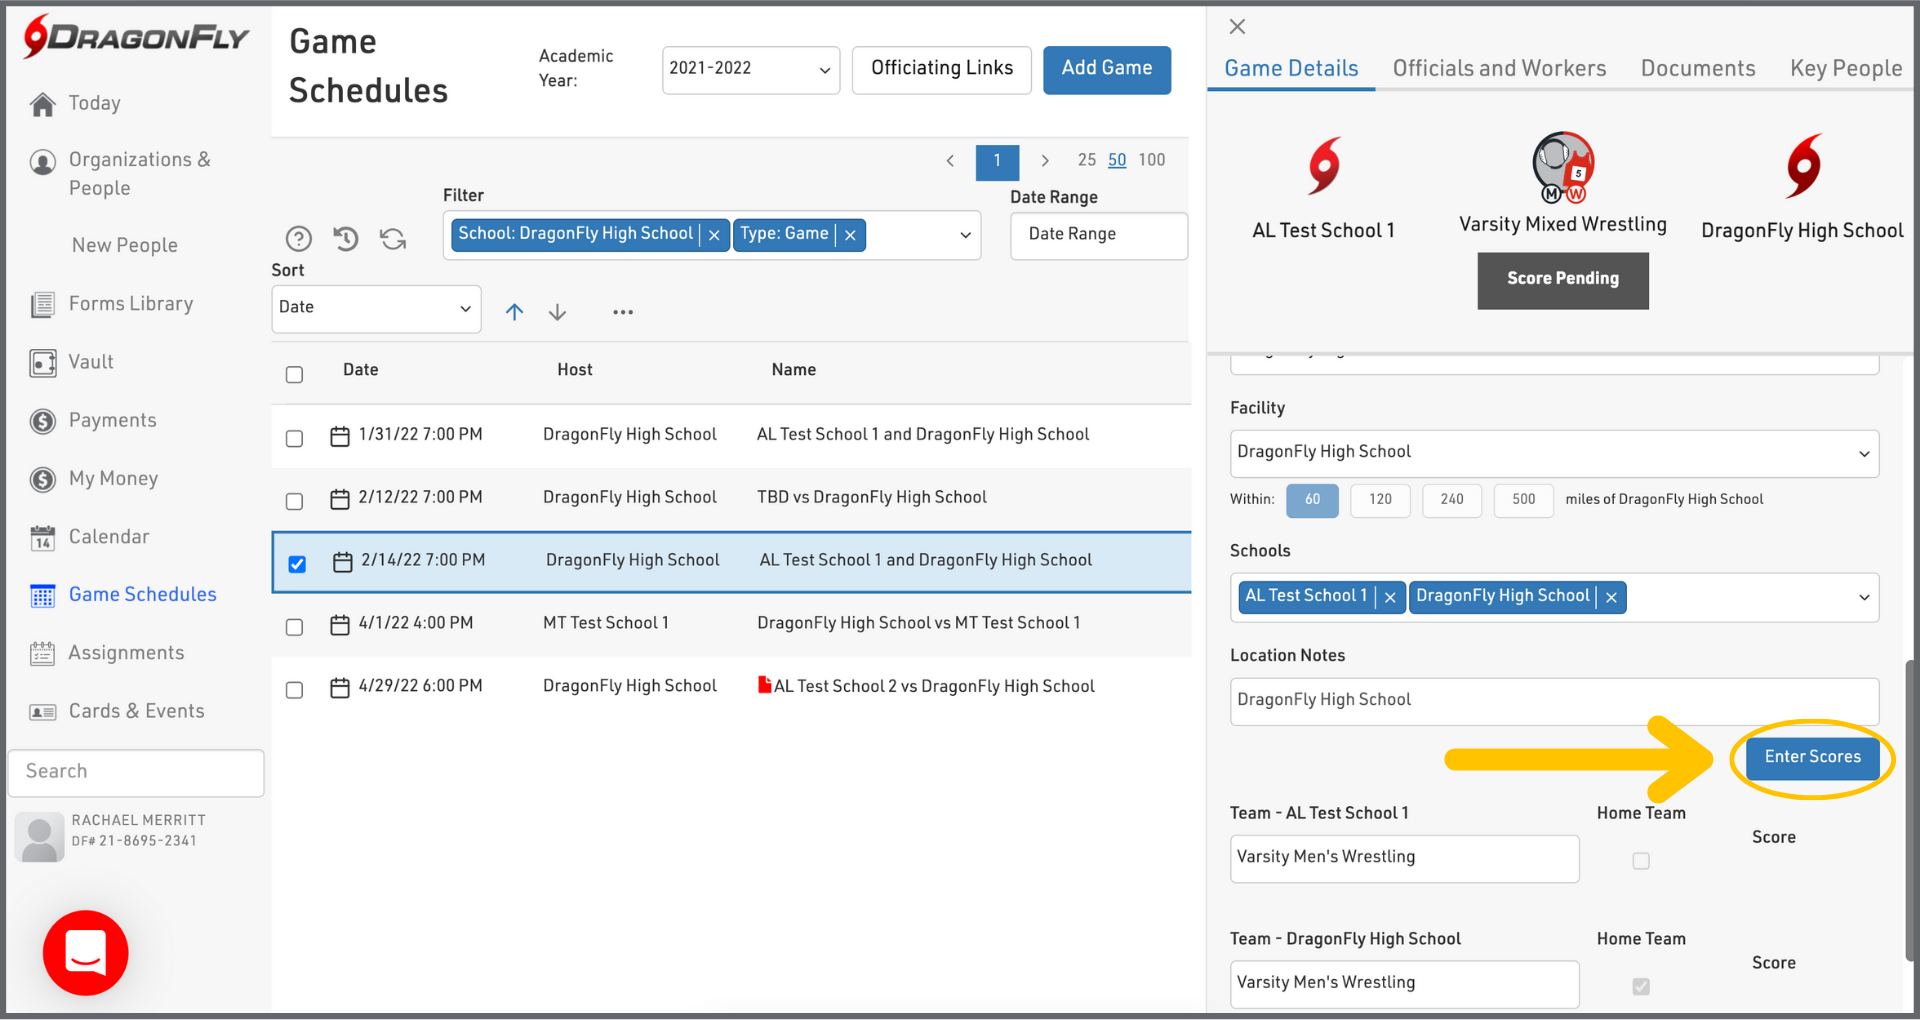The height and width of the screenshot is (1020, 1920).
Task: Open the Facility dropdown
Action: 1553,453
